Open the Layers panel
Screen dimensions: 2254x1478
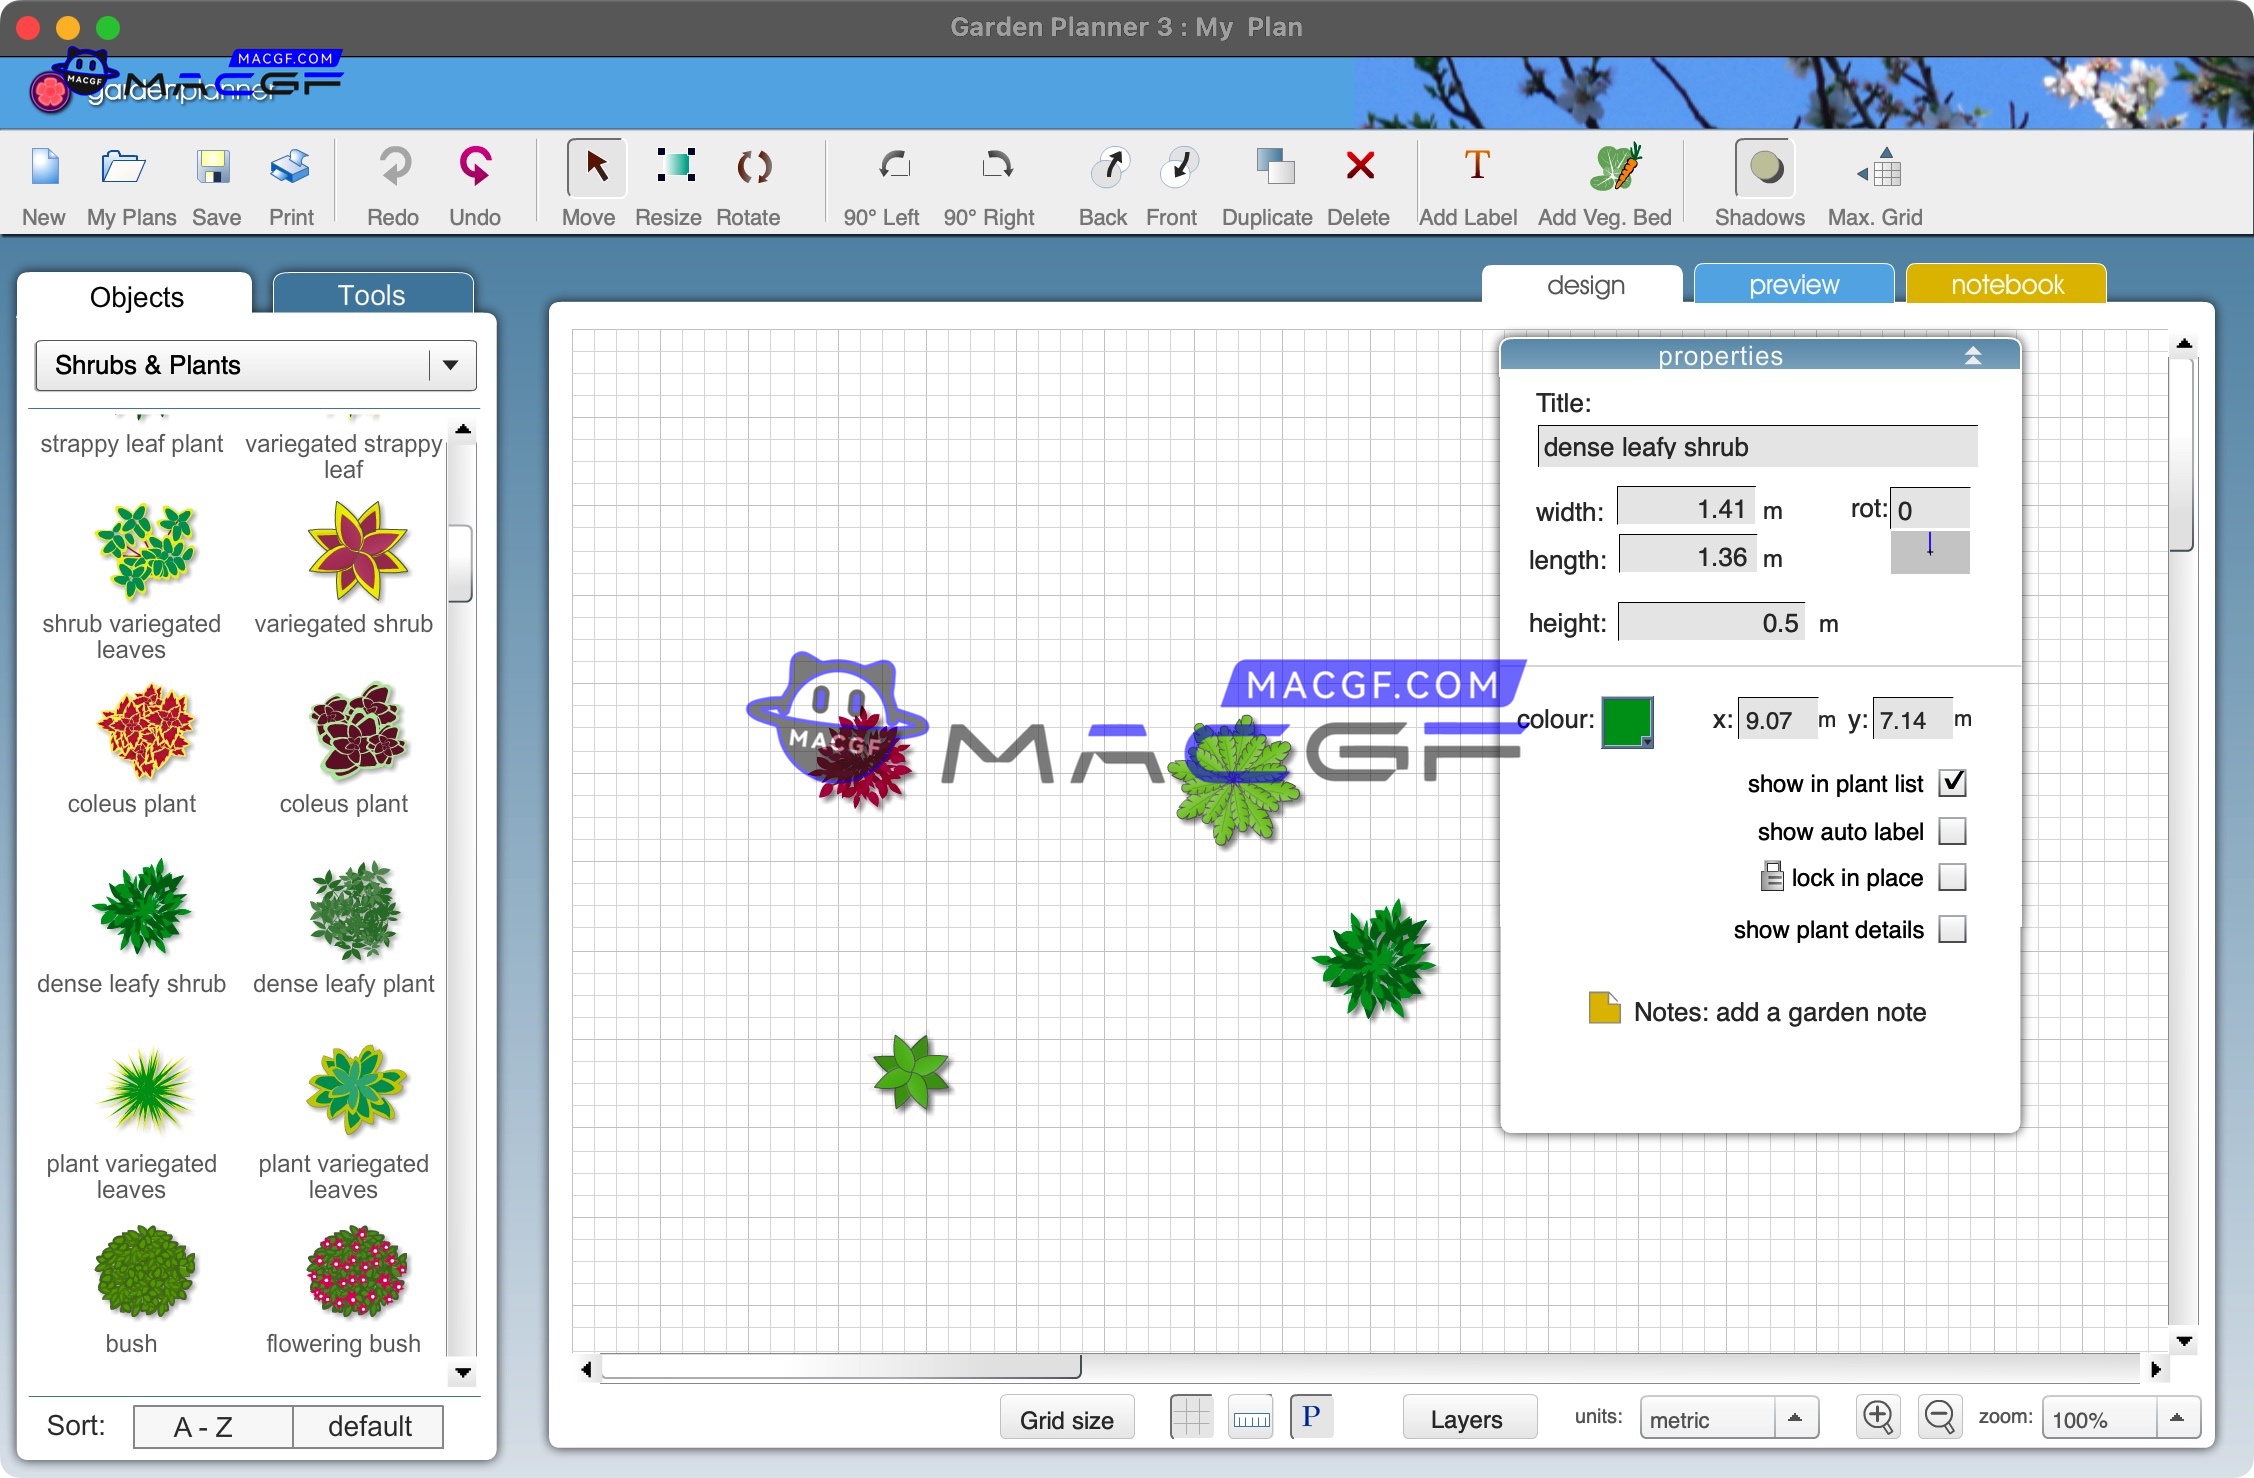[1467, 1417]
